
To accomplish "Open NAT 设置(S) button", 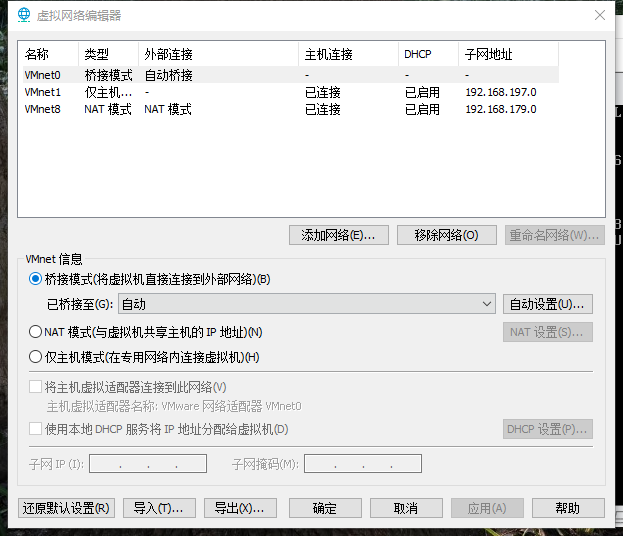I will [548, 332].
